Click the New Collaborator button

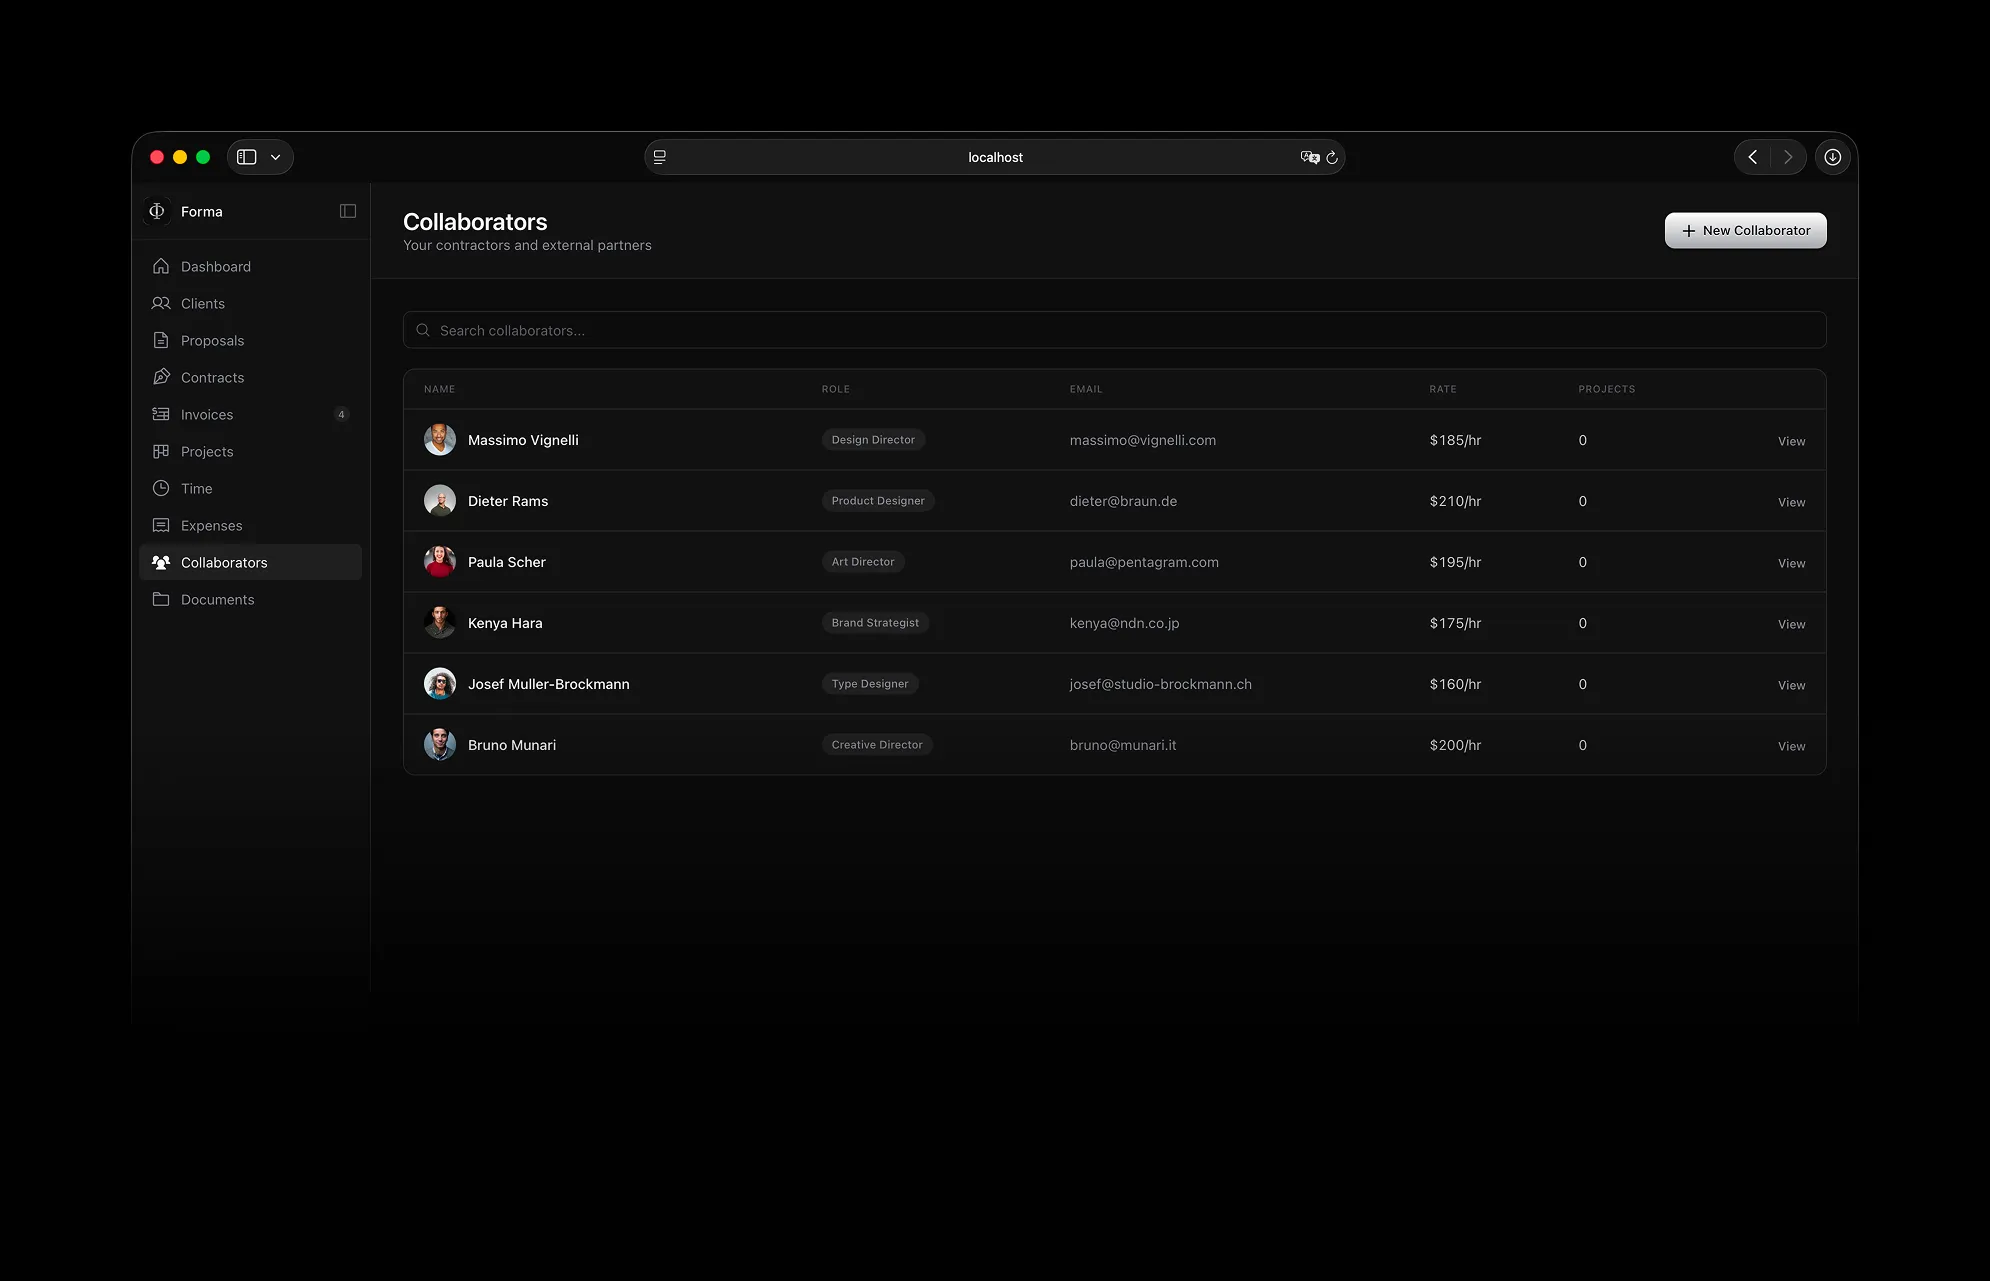pos(1745,230)
